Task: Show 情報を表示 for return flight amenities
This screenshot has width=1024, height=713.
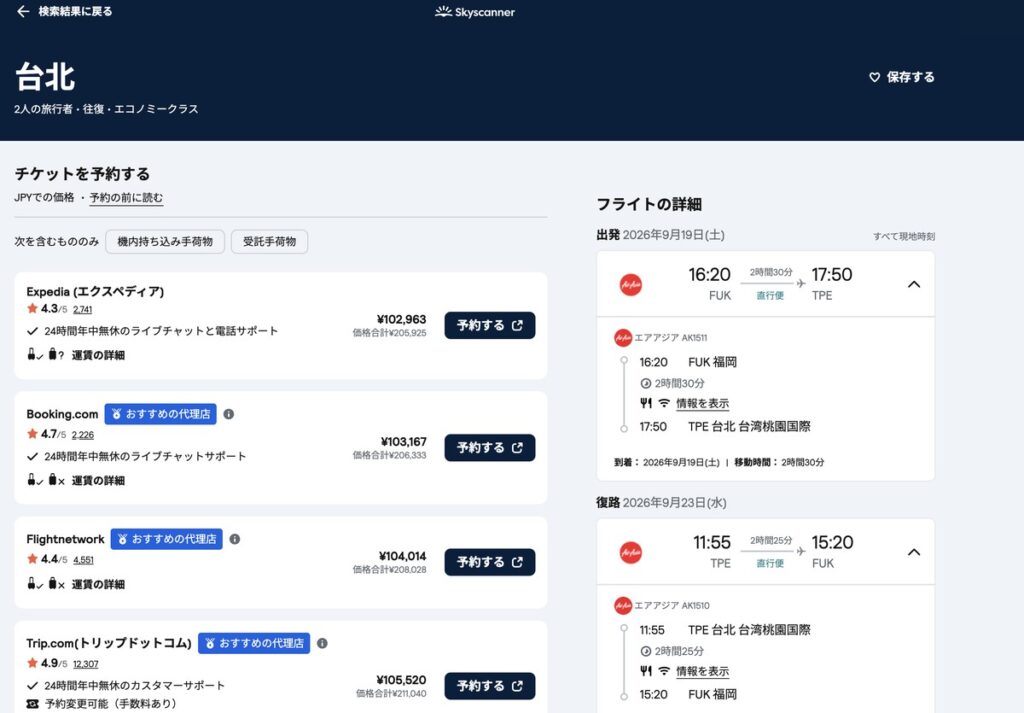Action: click(x=702, y=671)
